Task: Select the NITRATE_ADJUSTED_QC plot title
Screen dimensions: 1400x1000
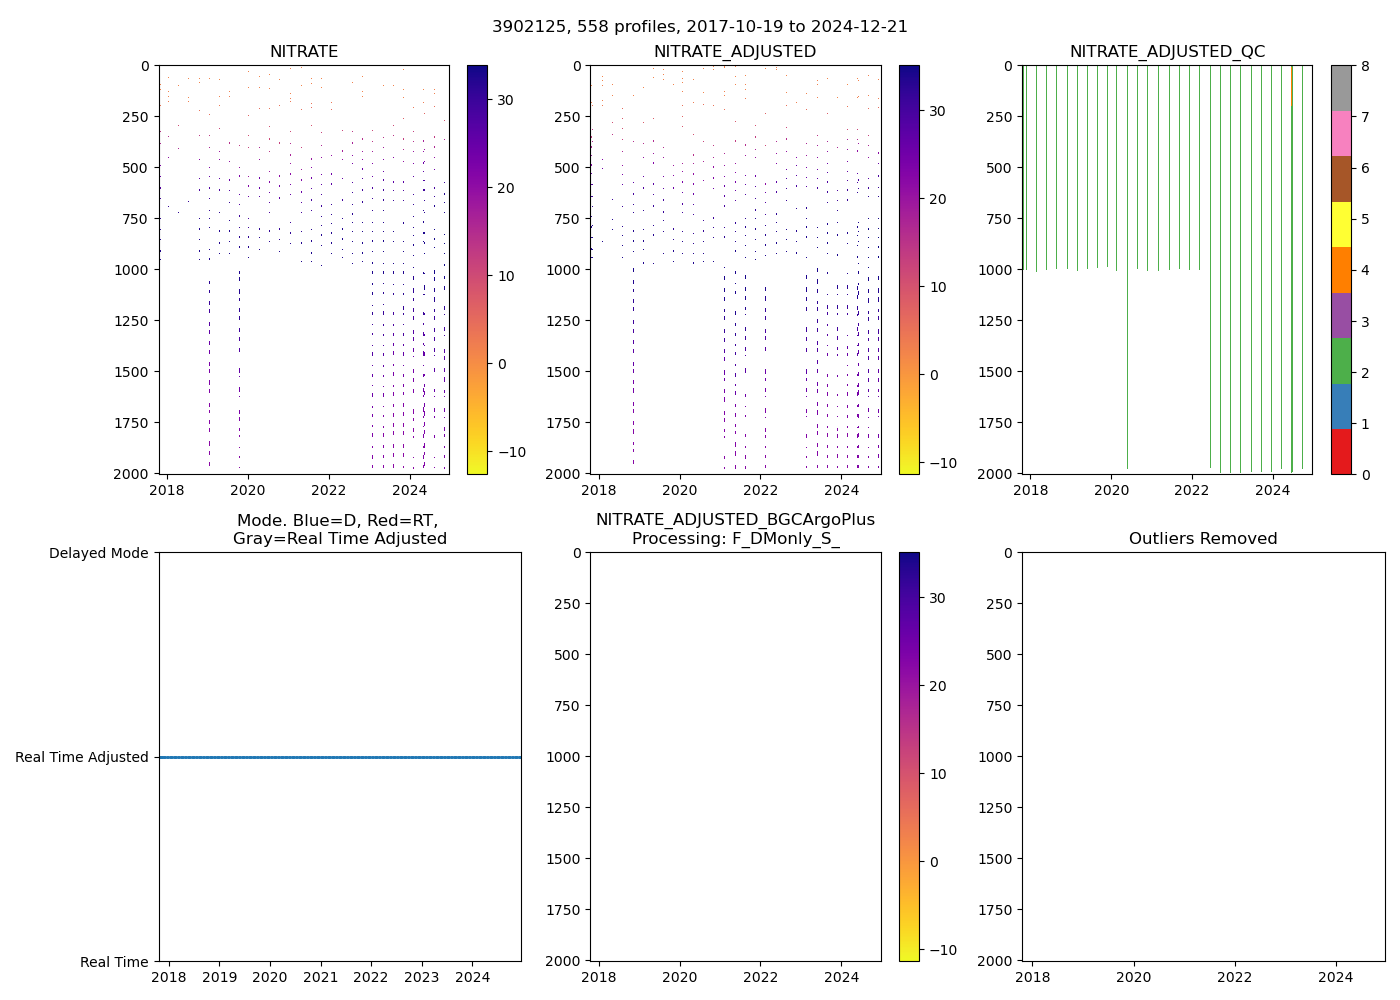Action: coord(1167,52)
